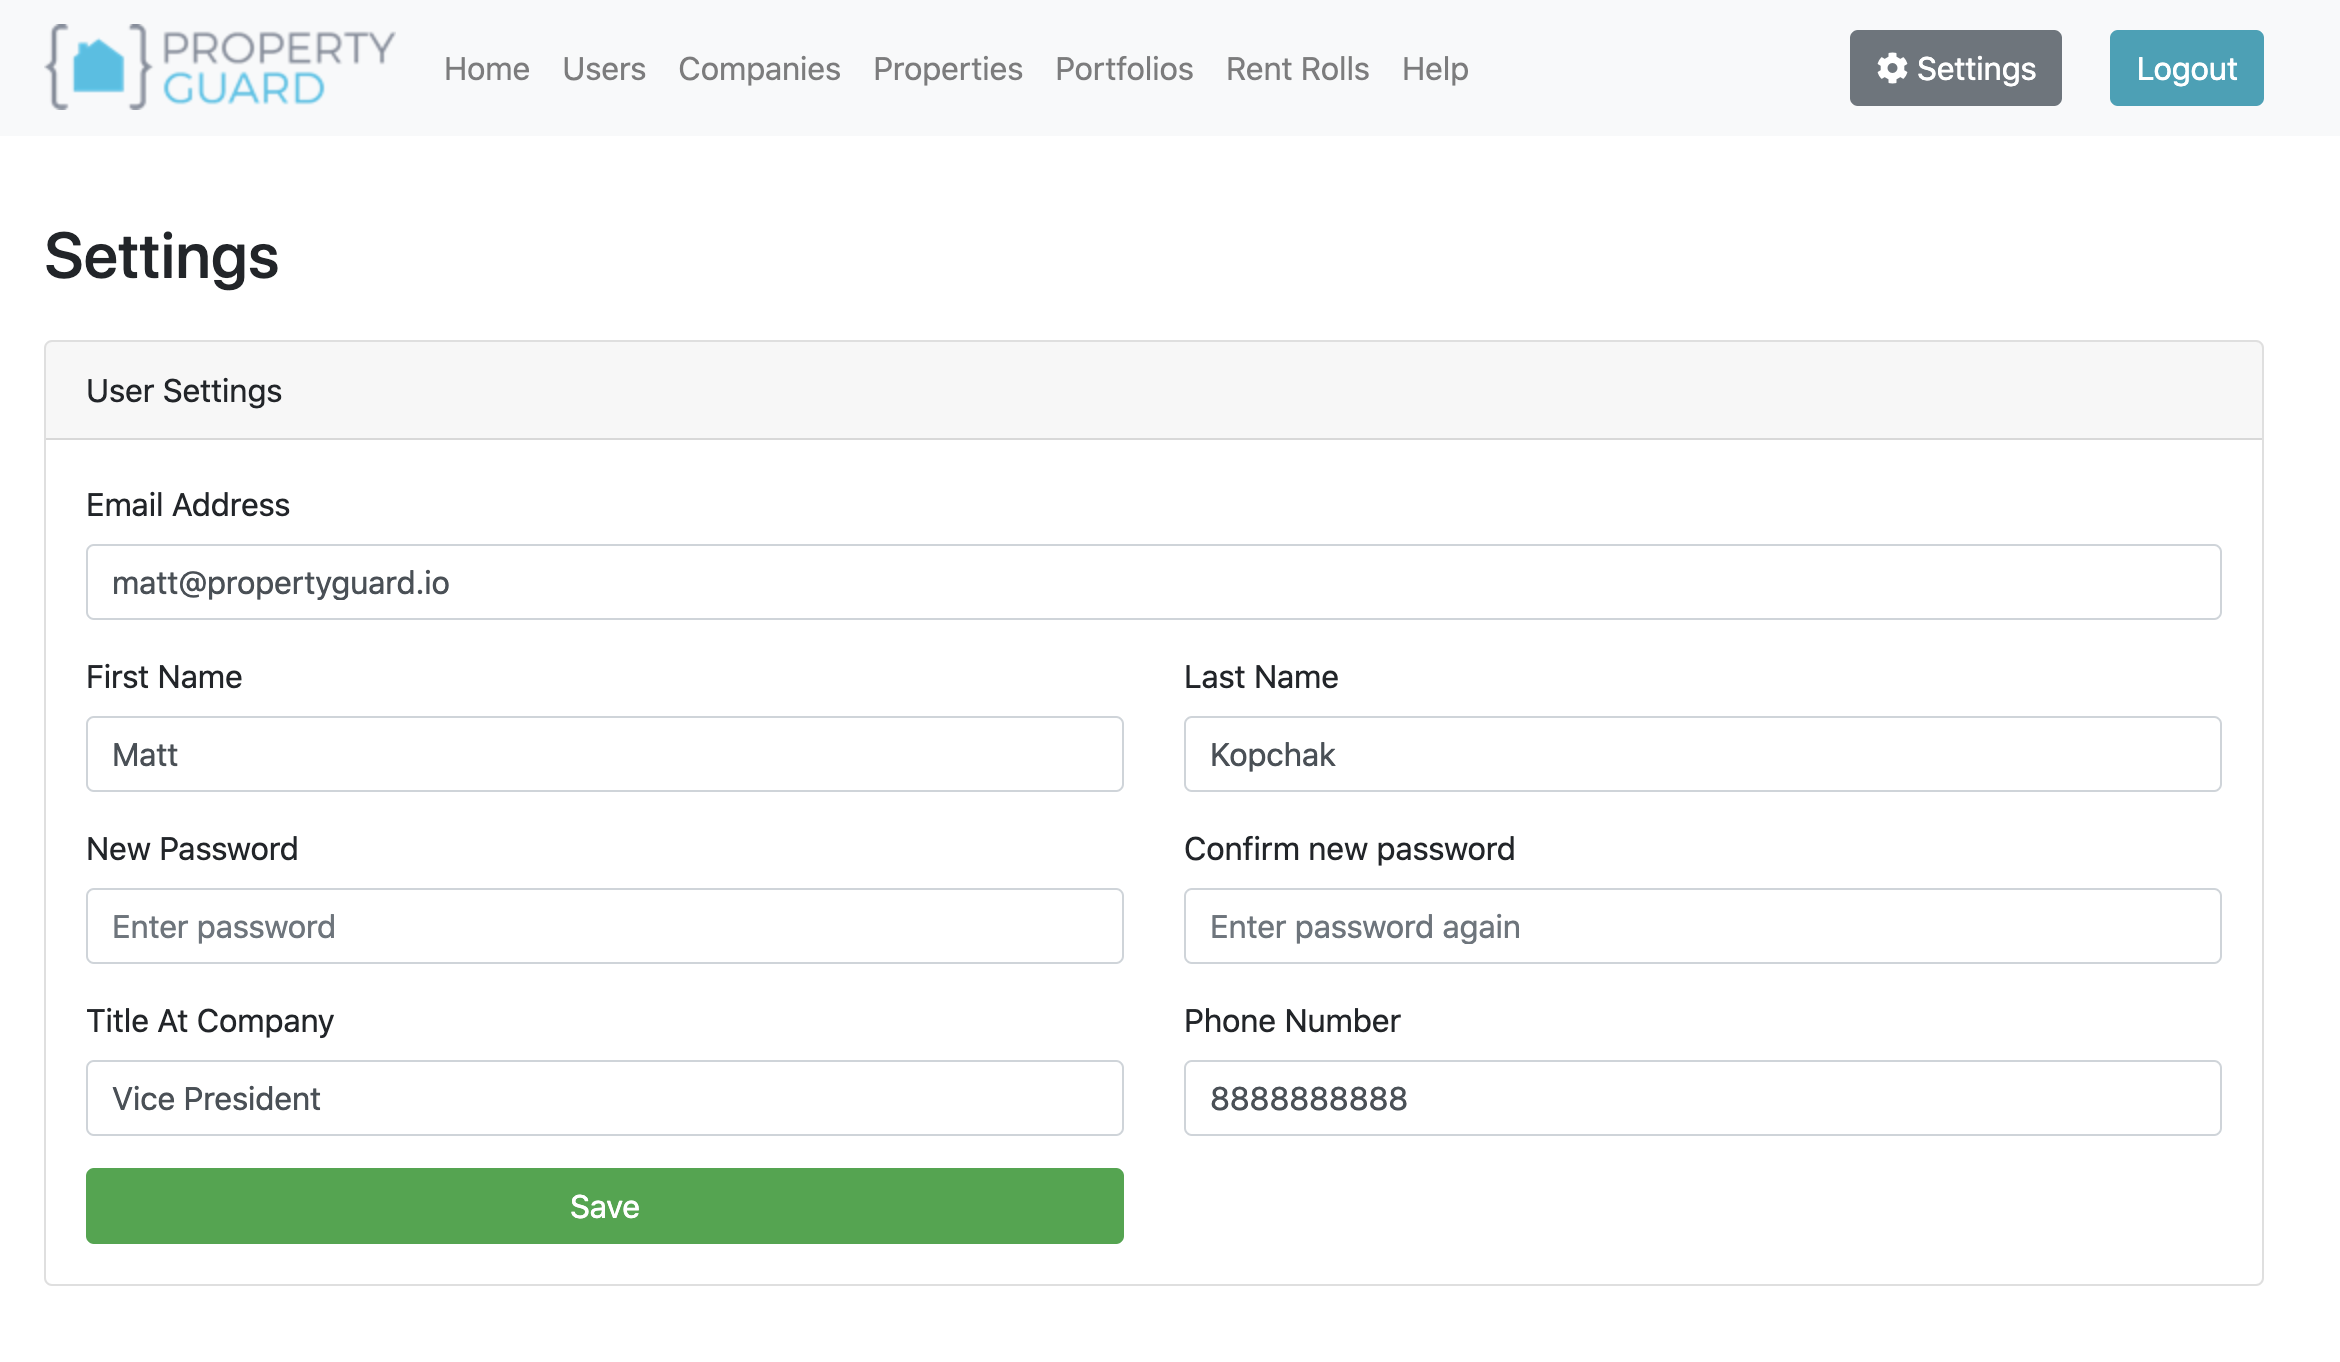
Task: Click the Confirm new password field
Action: [1701, 926]
